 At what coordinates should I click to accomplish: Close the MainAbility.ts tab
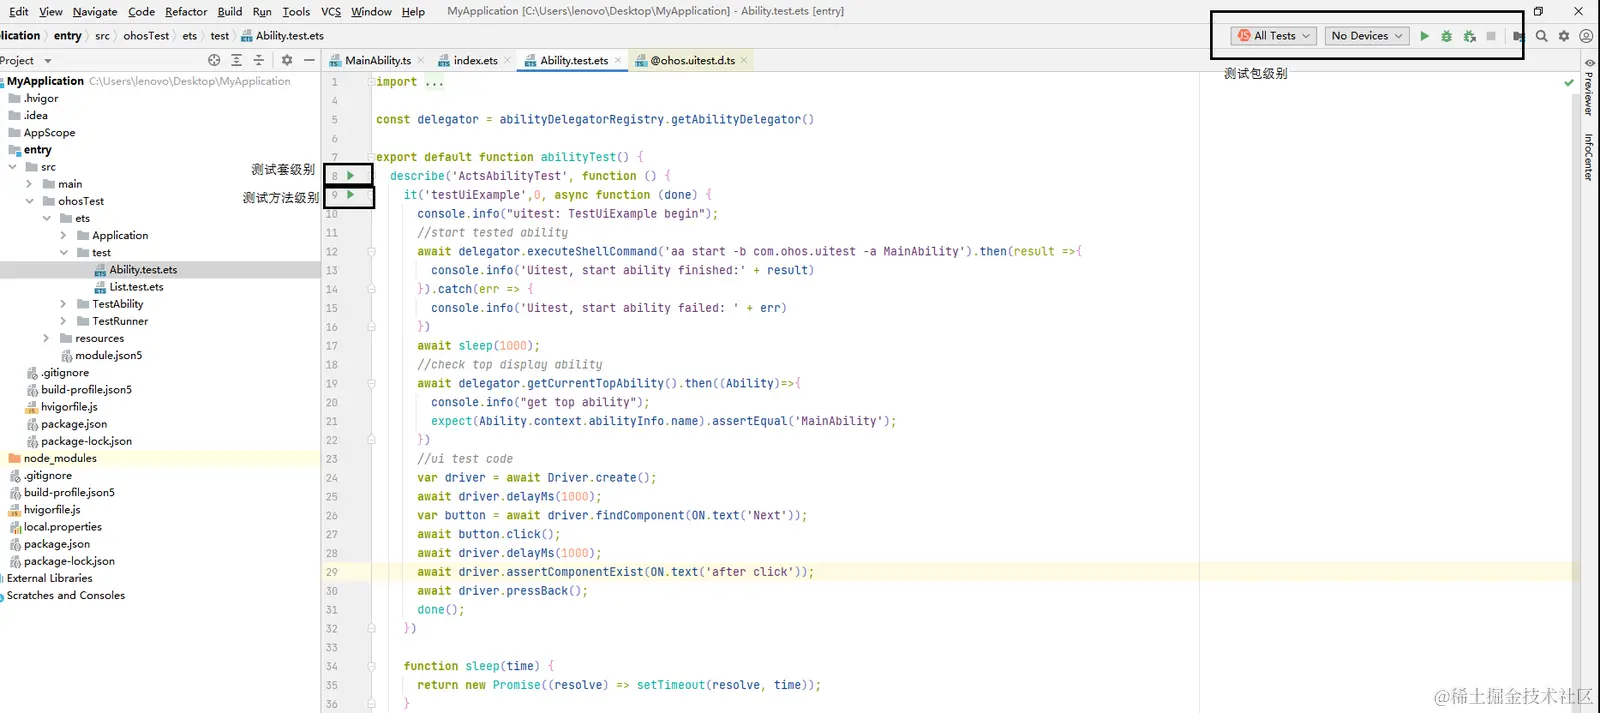(420, 61)
